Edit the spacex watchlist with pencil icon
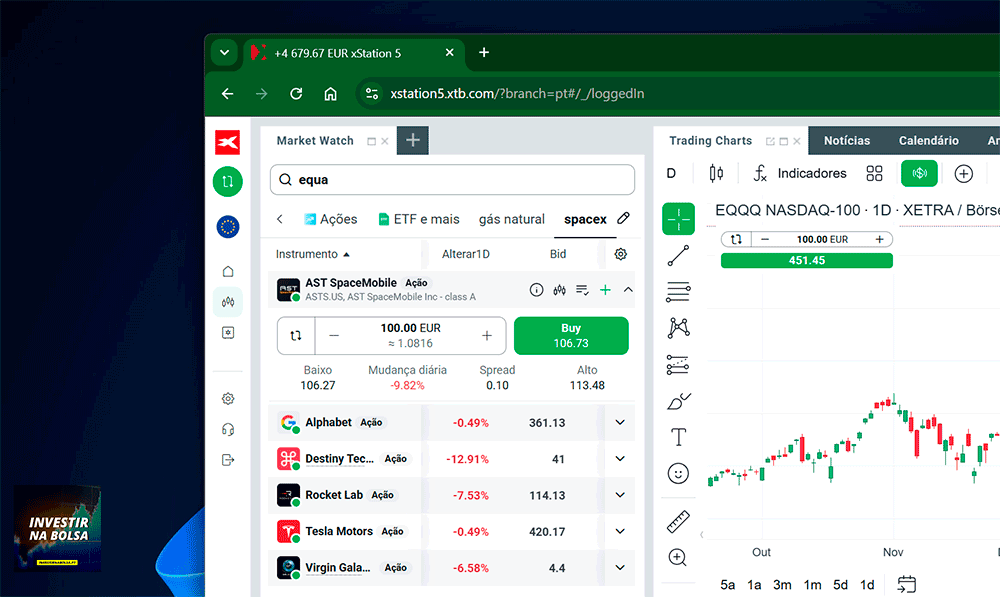The height and width of the screenshot is (597, 1000). click(623, 219)
